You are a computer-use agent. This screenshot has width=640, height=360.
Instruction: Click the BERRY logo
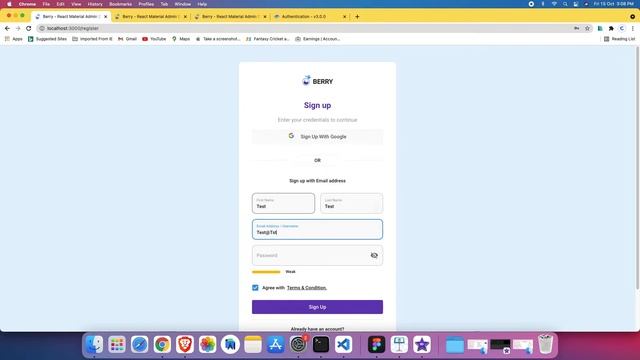coord(317,81)
